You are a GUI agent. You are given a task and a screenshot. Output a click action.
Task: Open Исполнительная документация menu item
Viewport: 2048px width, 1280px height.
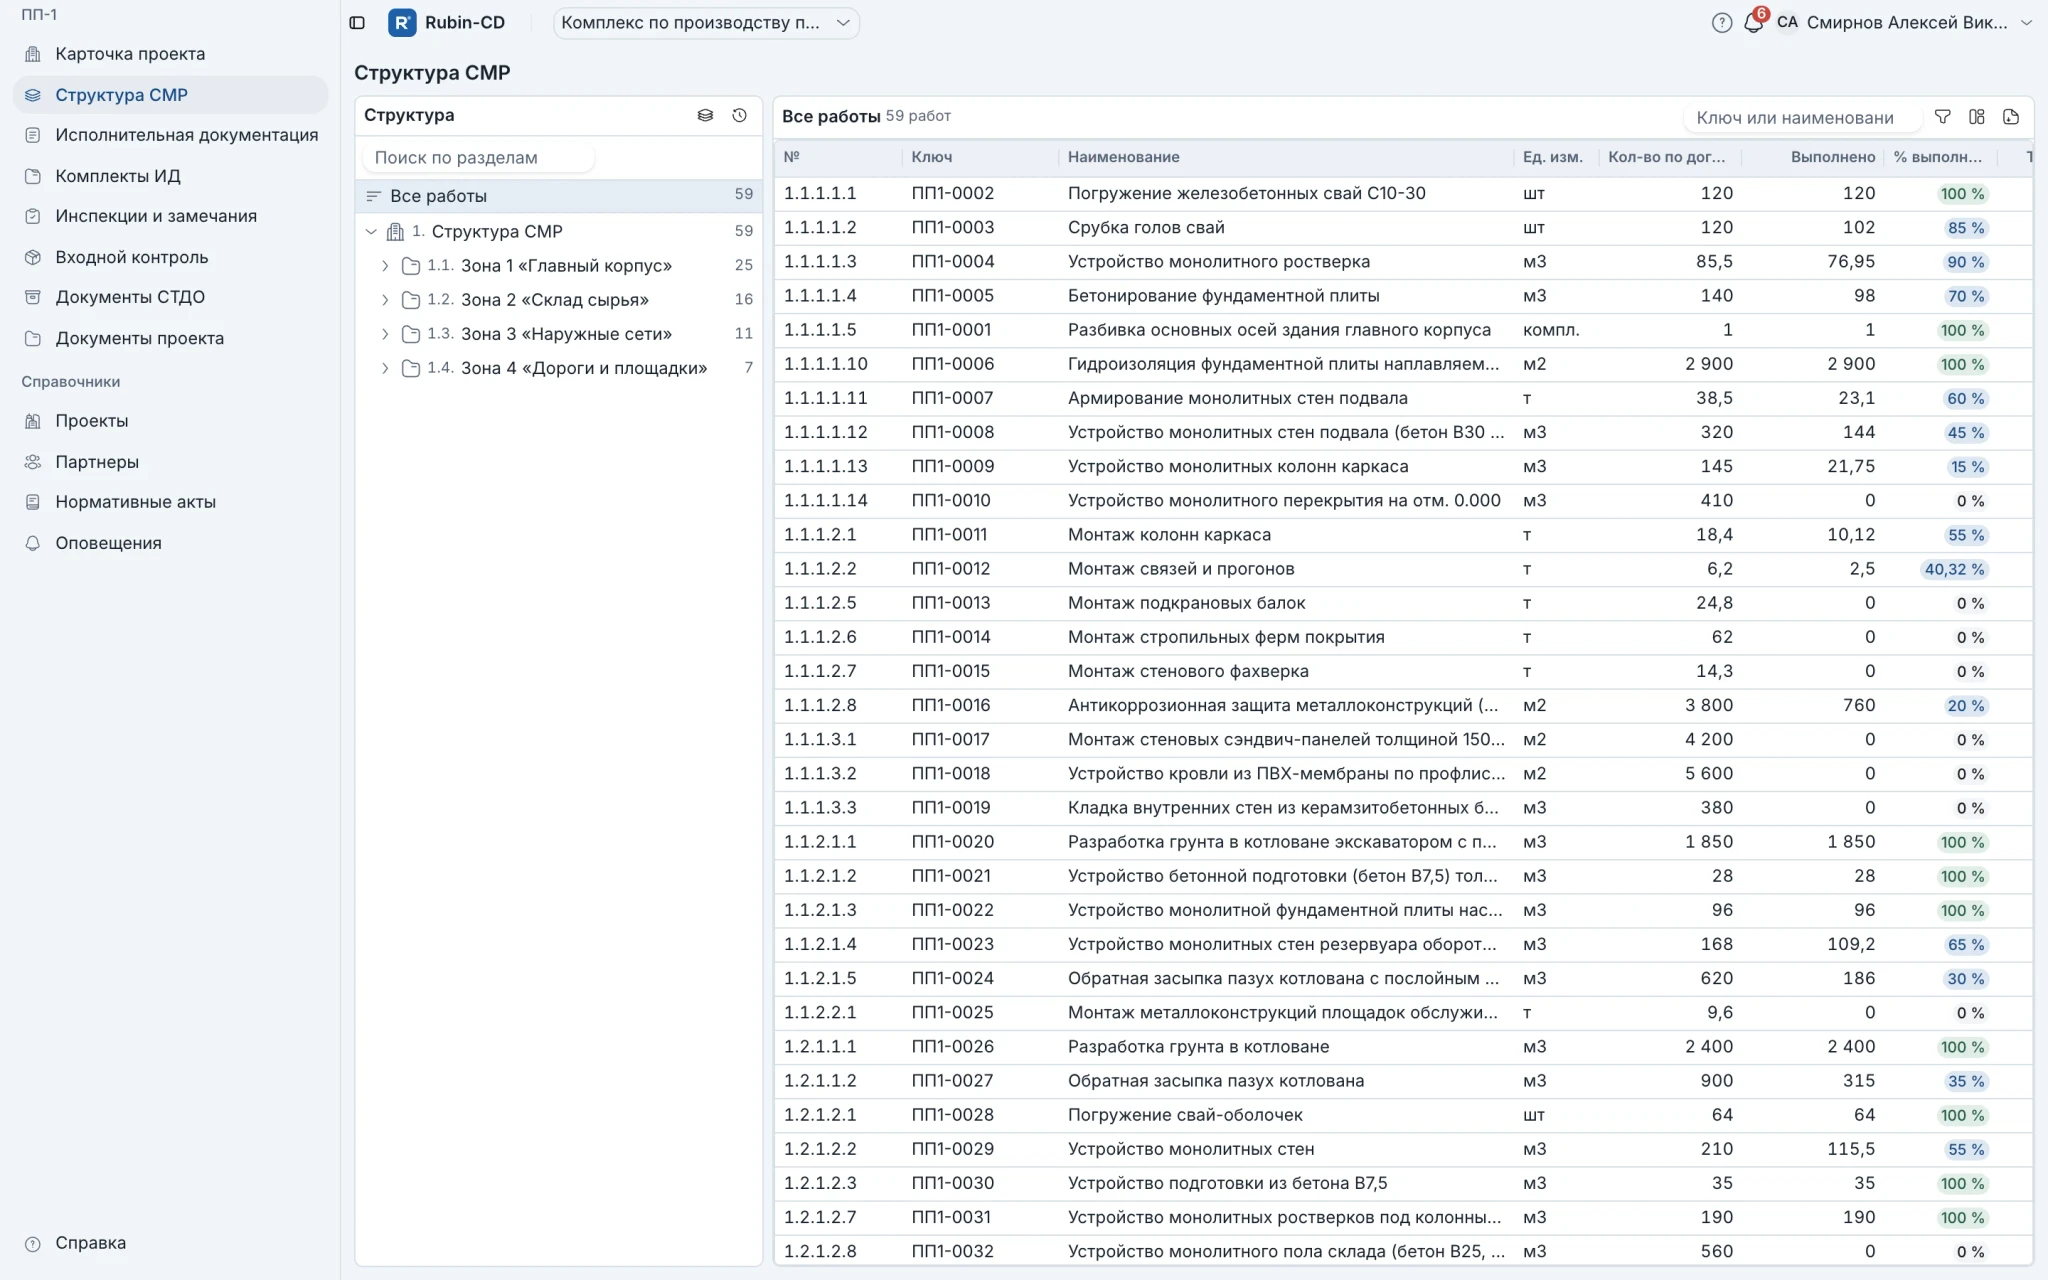pyautogui.click(x=171, y=135)
